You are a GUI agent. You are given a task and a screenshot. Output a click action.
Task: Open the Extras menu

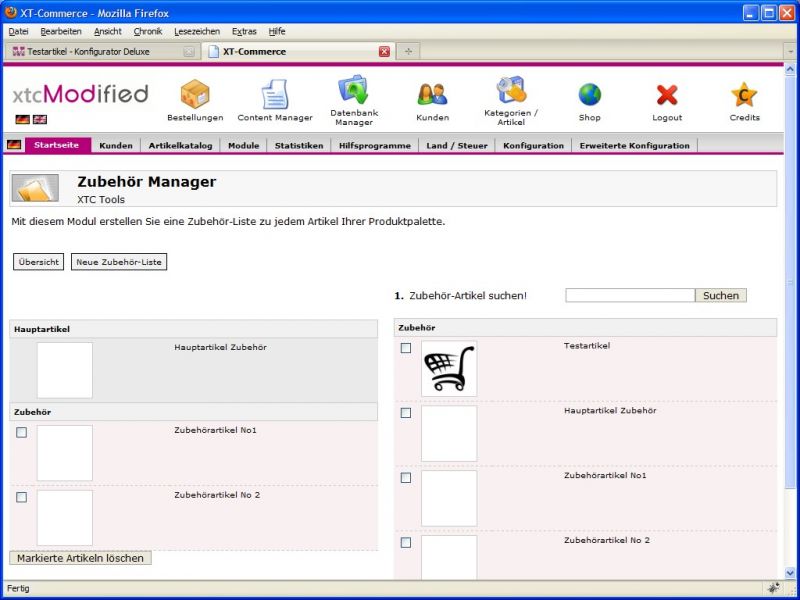tap(244, 31)
